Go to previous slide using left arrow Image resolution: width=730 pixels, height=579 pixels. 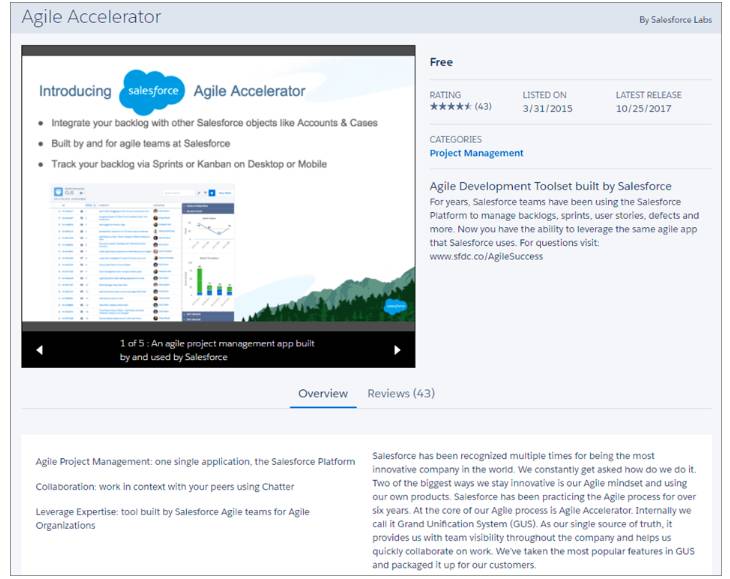(x=40, y=350)
